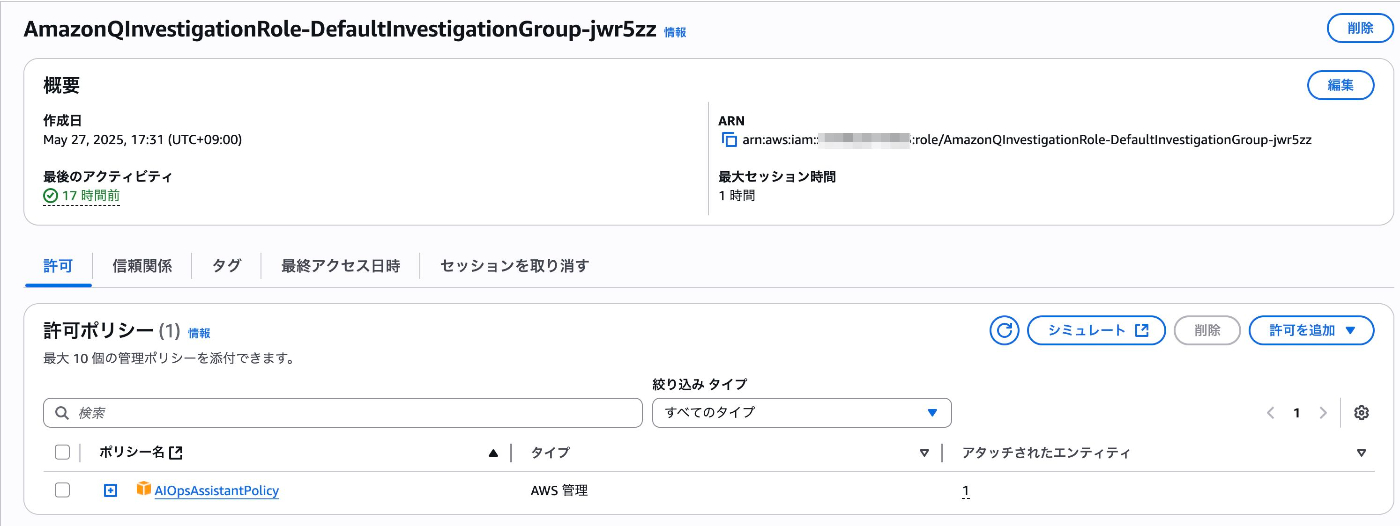Switch to the 信頼関係 tab

[142, 266]
